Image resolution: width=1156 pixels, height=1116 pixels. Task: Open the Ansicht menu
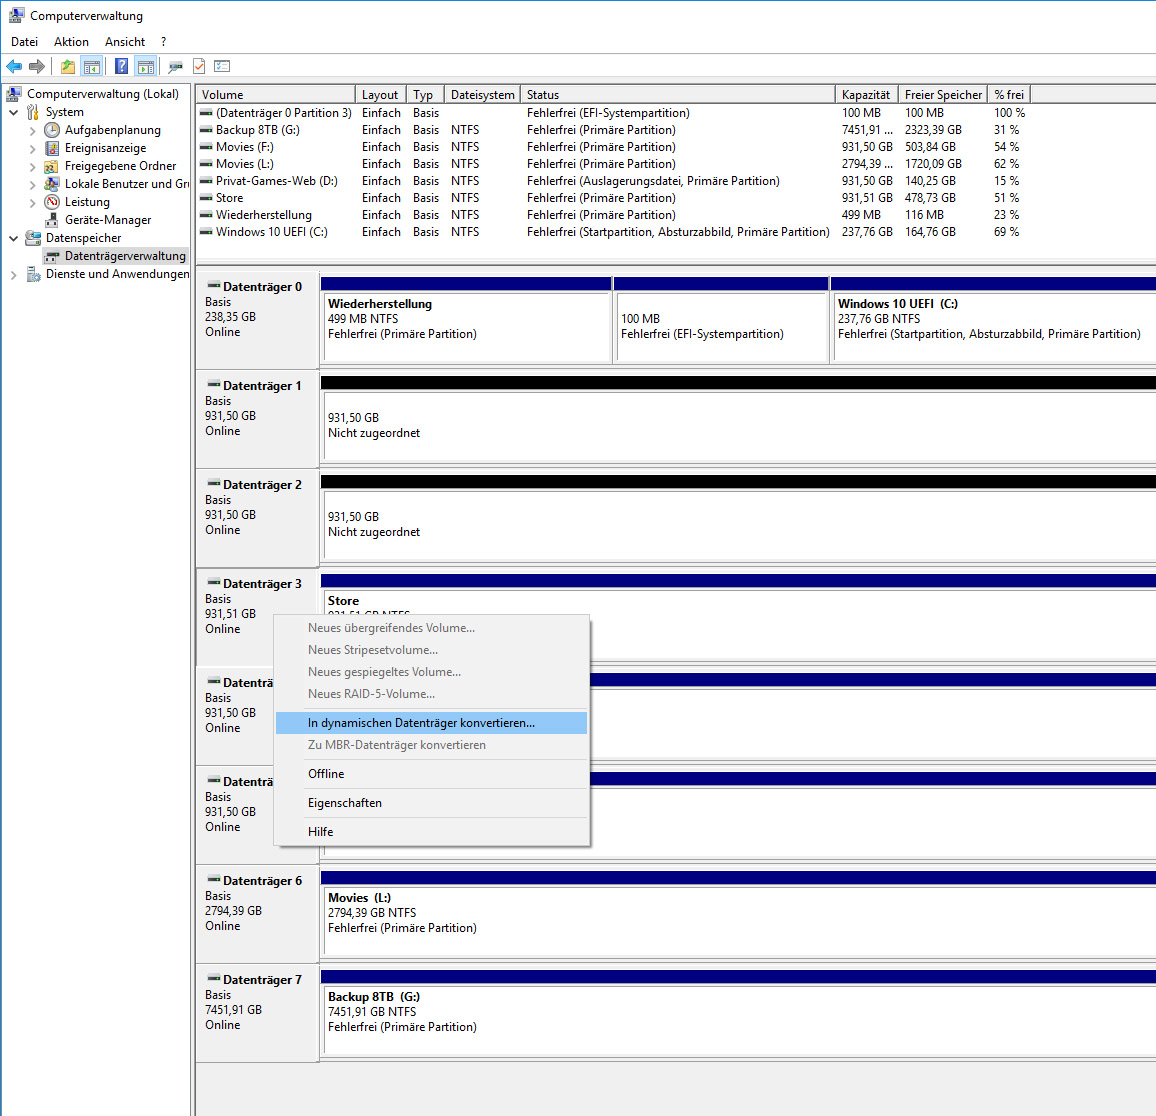tap(125, 42)
